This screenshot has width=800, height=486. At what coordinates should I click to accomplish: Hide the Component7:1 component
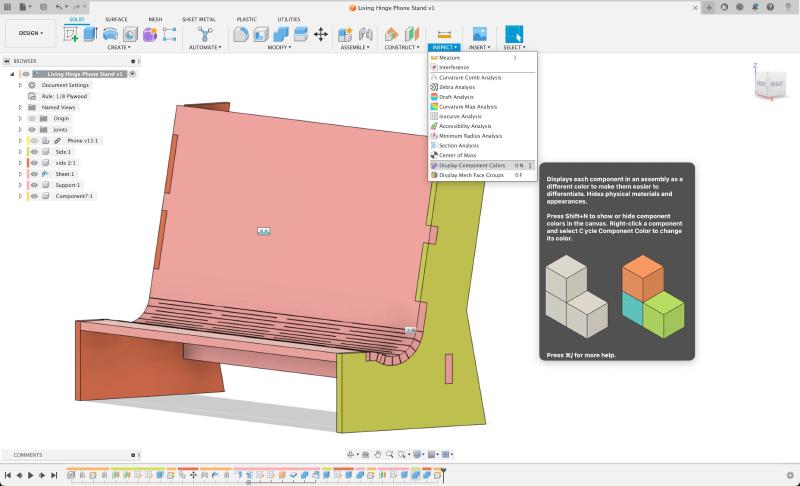34,196
